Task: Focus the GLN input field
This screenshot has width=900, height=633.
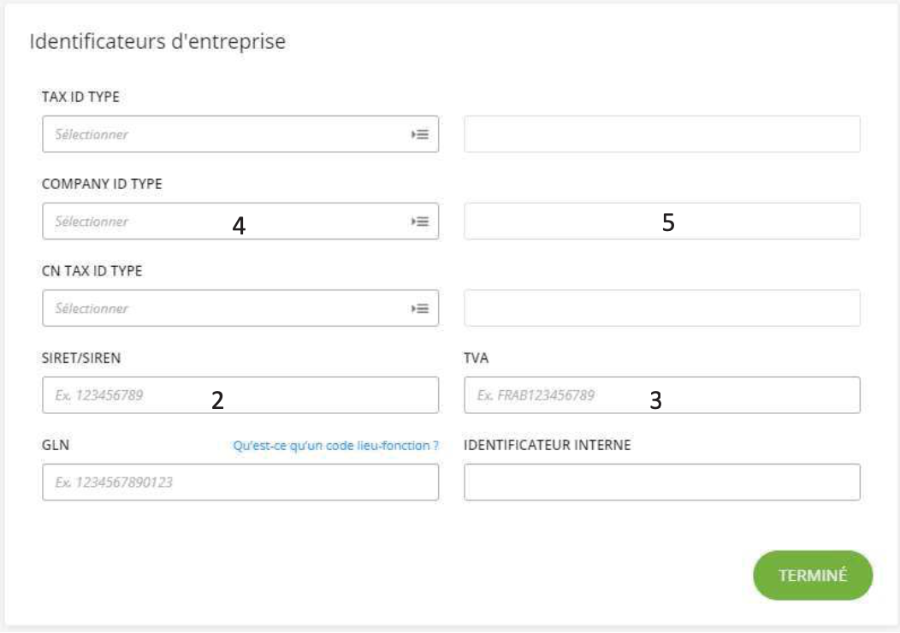Action: coord(240,483)
